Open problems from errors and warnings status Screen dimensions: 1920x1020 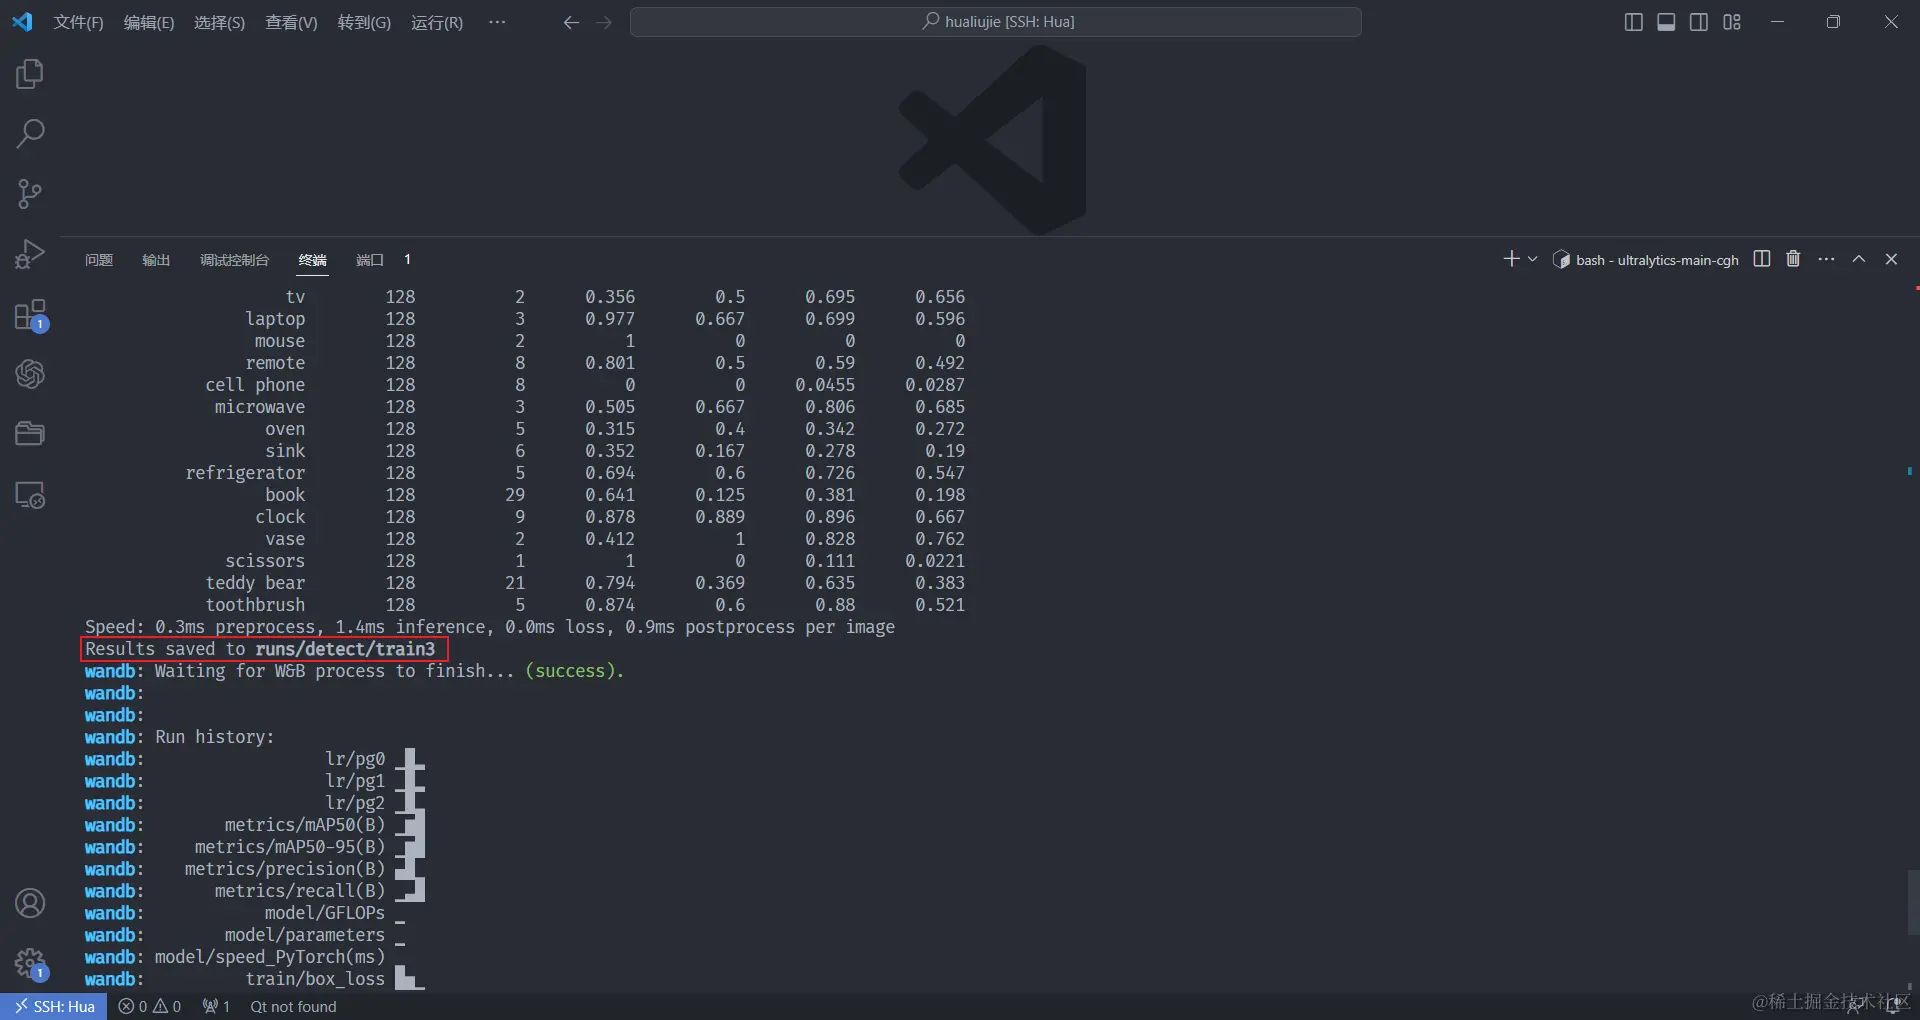tap(149, 1006)
